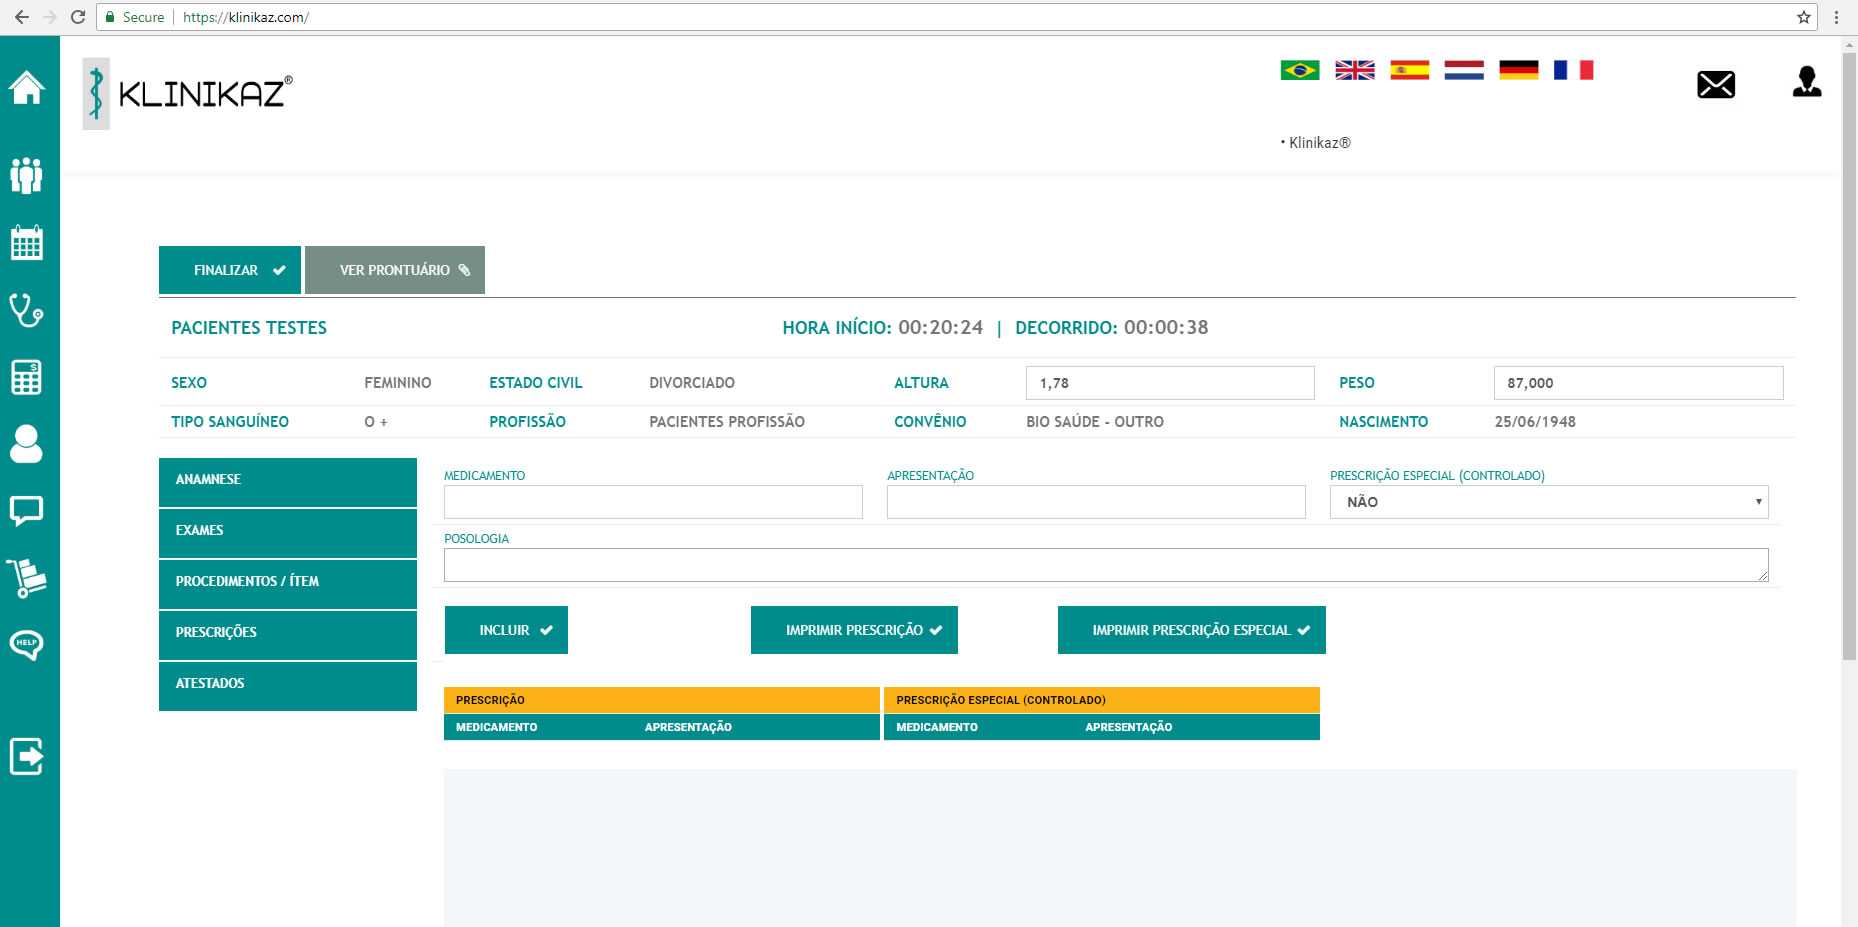Click the help speech bubble icon
Viewport: 1858px width, 927px height.
(x=27, y=644)
